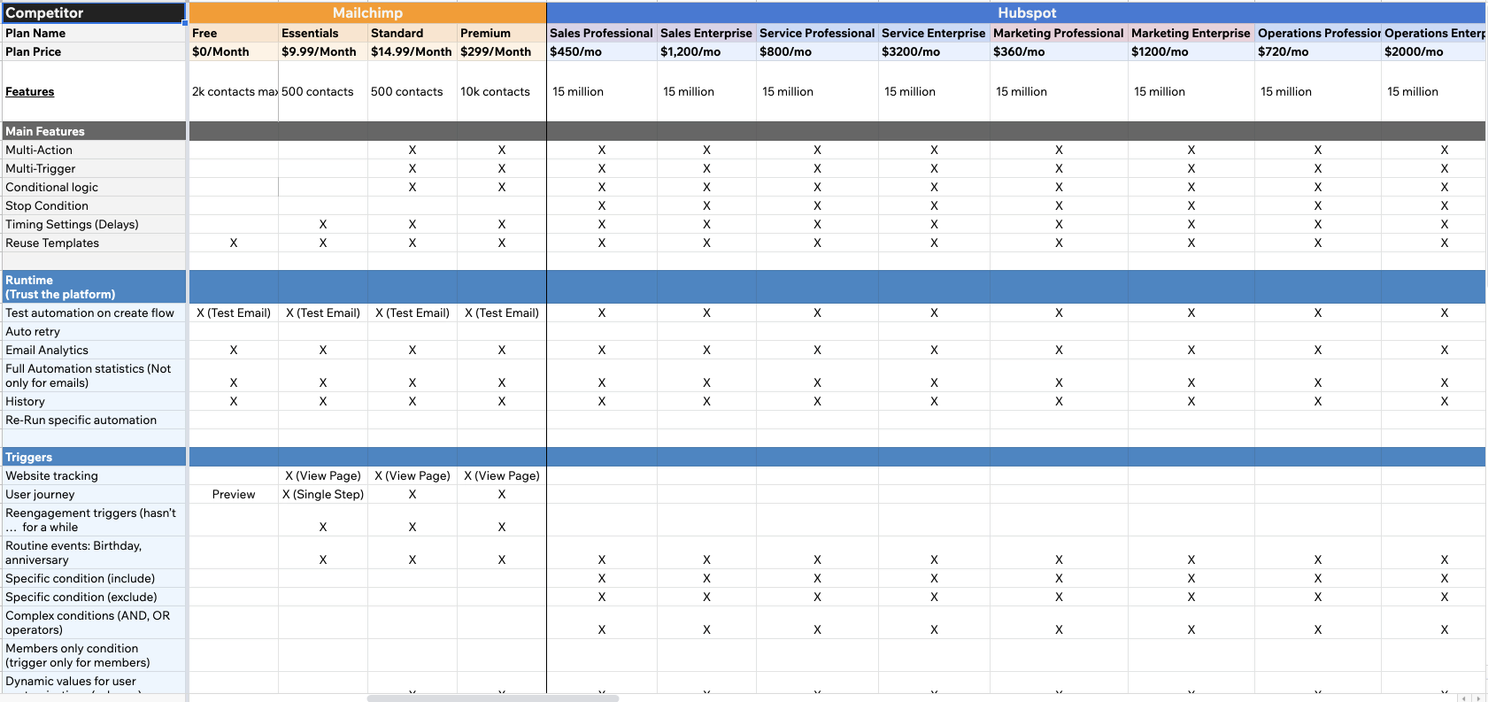Click the Runtime (Trust the platform) header
1488x702 pixels.
93,287
